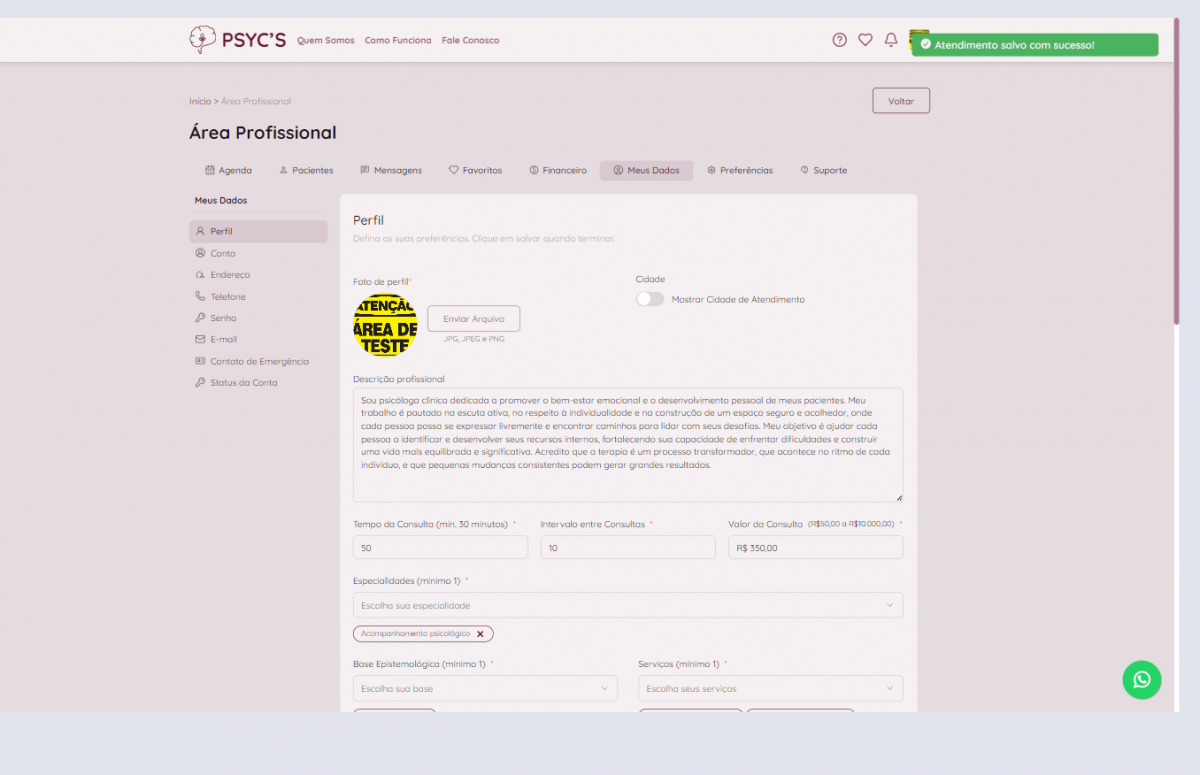The image size is (1200, 775).
Task: Click the page vertical scrollbar
Action: click(1177, 170)
